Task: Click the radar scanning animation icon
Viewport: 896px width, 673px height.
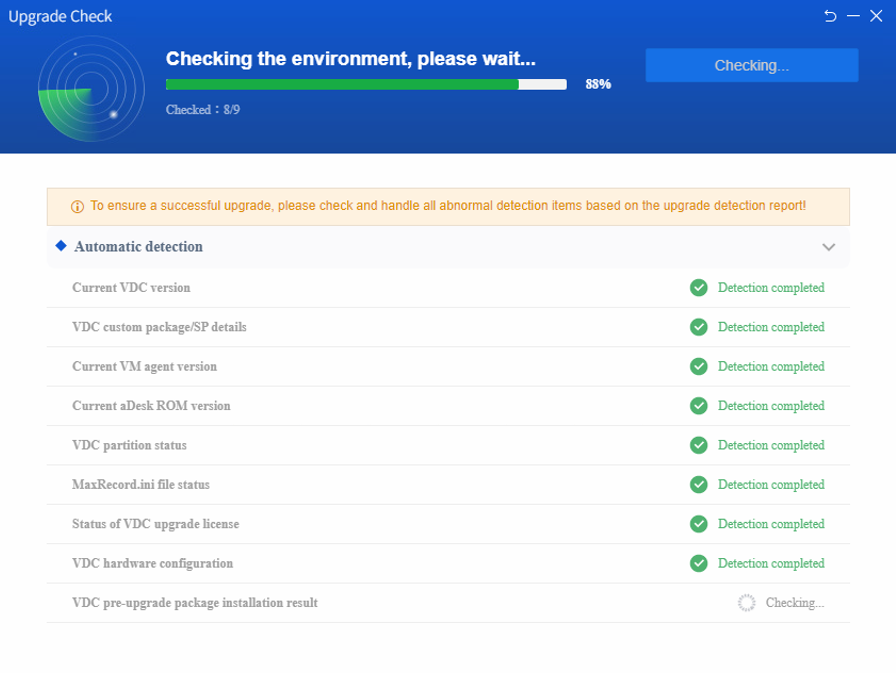Action: click(x=91, y=89)
